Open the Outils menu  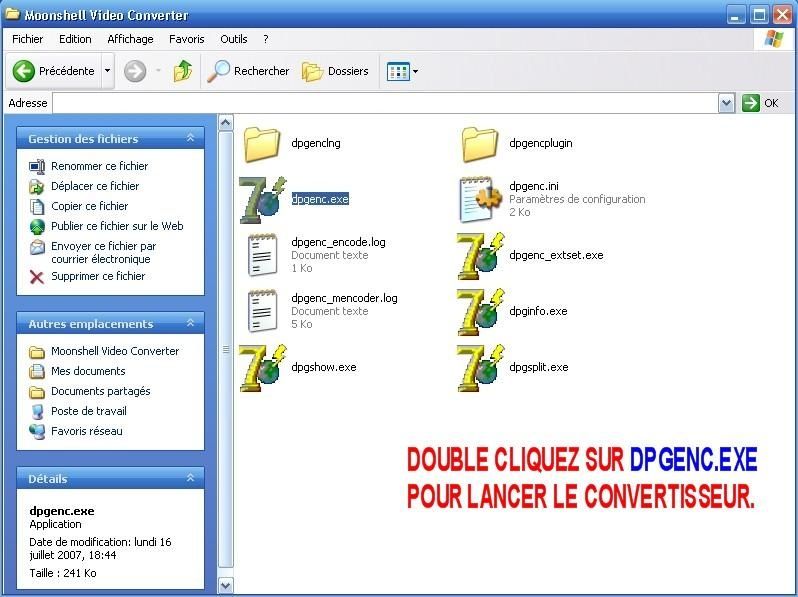(234, 39)
